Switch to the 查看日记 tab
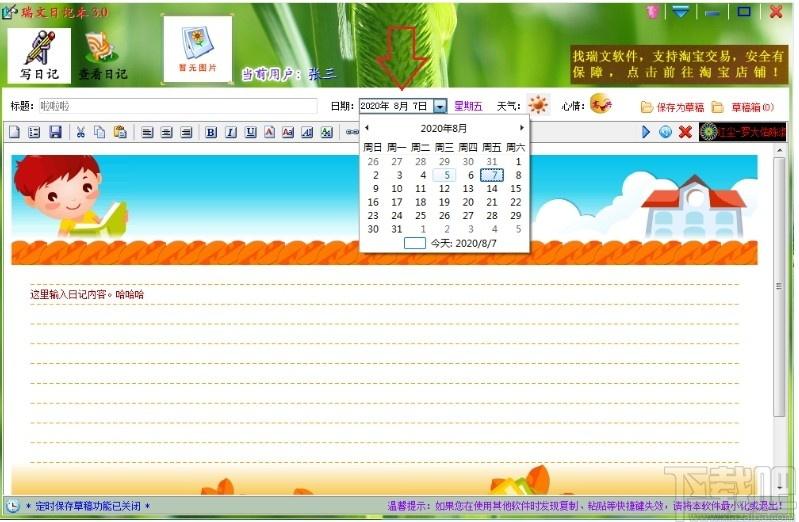799x522 pixels. click(102, 56)
